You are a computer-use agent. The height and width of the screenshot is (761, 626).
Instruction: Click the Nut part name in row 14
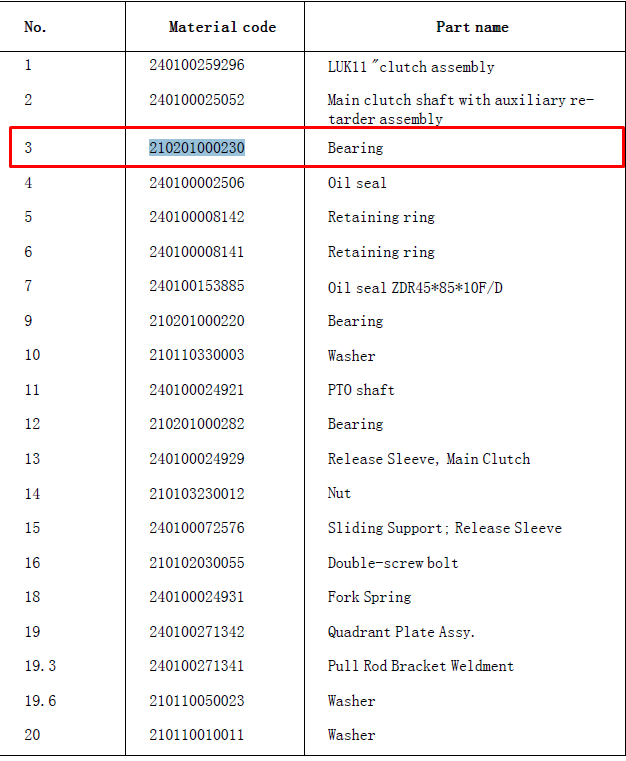(x=339, y=493)
